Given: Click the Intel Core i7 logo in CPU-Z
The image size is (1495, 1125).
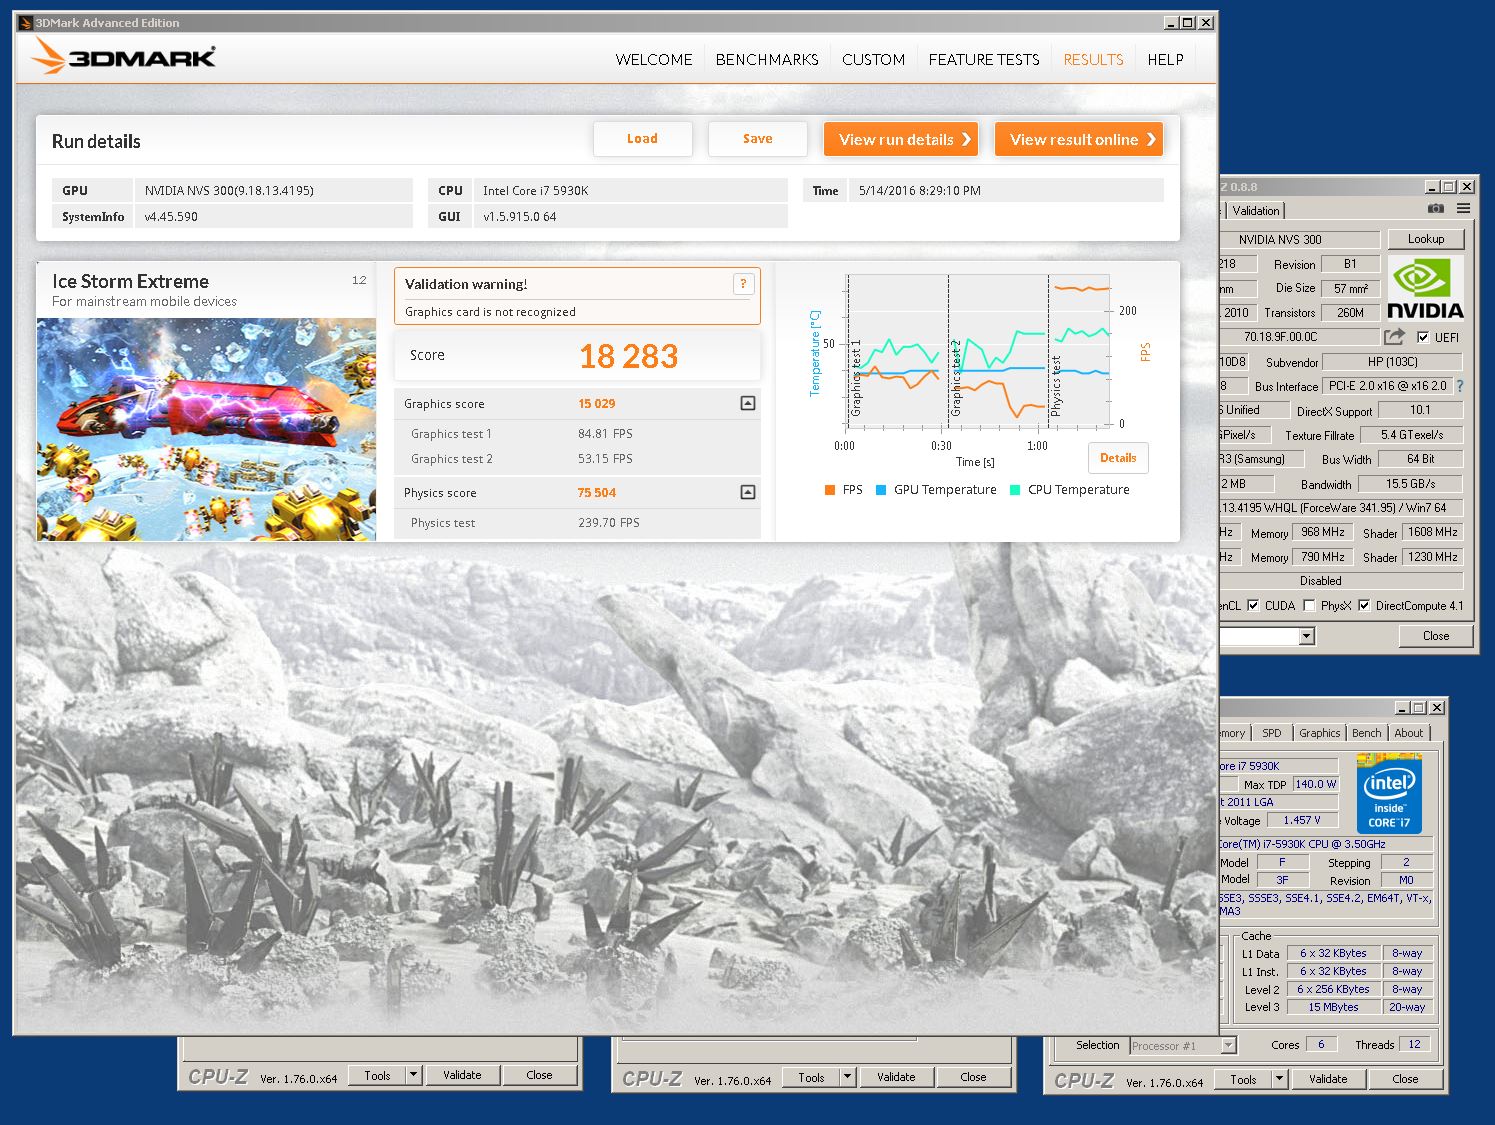Looking at the screenshot, I should pyautogui.click(x=1389, y=793).
